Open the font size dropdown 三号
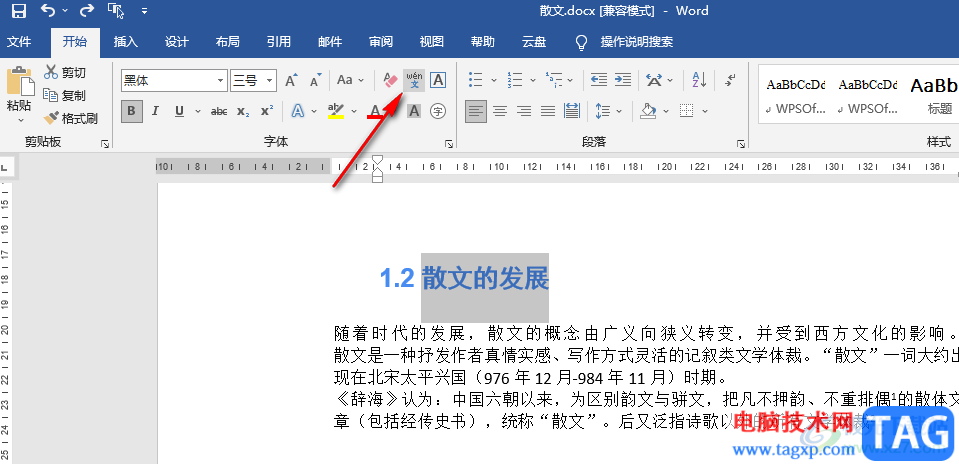Screen dimensions: 959x464 pyautogui.click(x=270, y=81)
